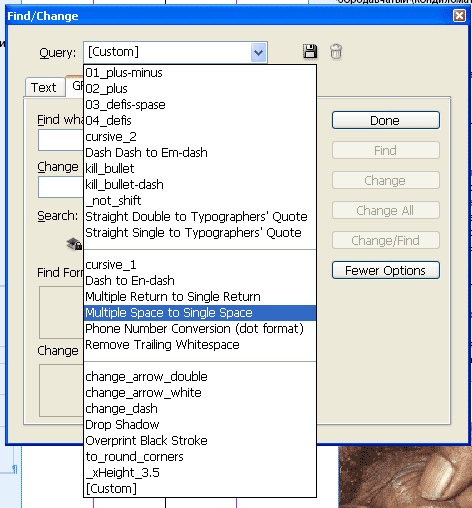Save the current query with floppy icon

tap(310, 52)
